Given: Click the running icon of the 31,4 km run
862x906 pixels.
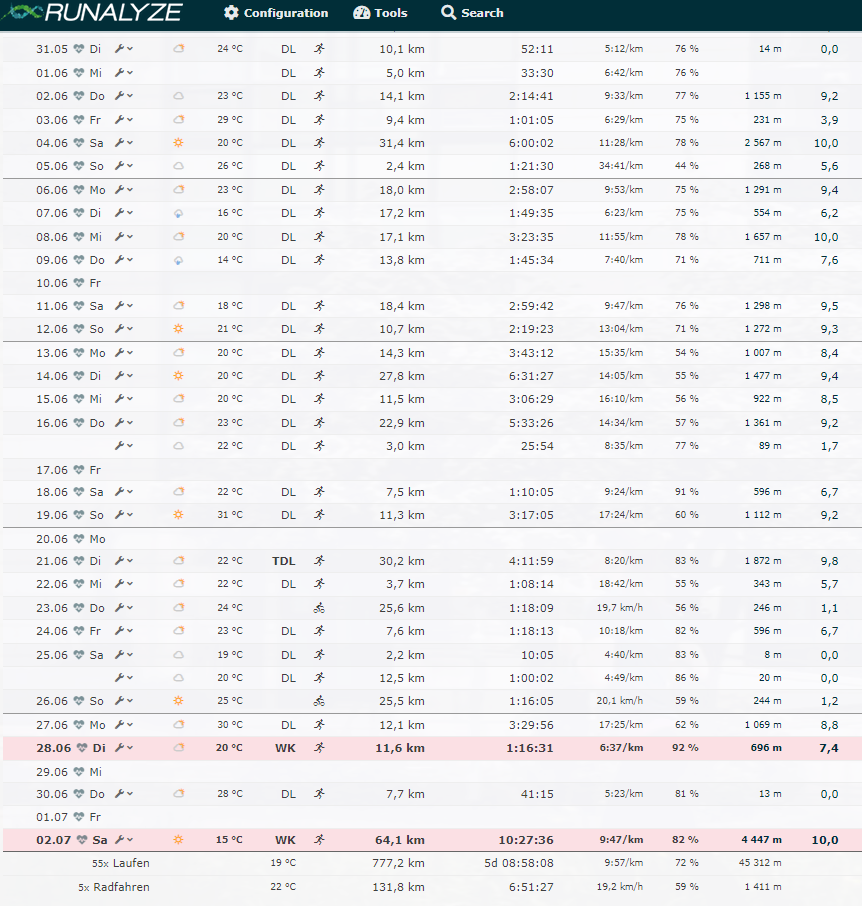Looking at the screenshot, I should coord(319,143).
